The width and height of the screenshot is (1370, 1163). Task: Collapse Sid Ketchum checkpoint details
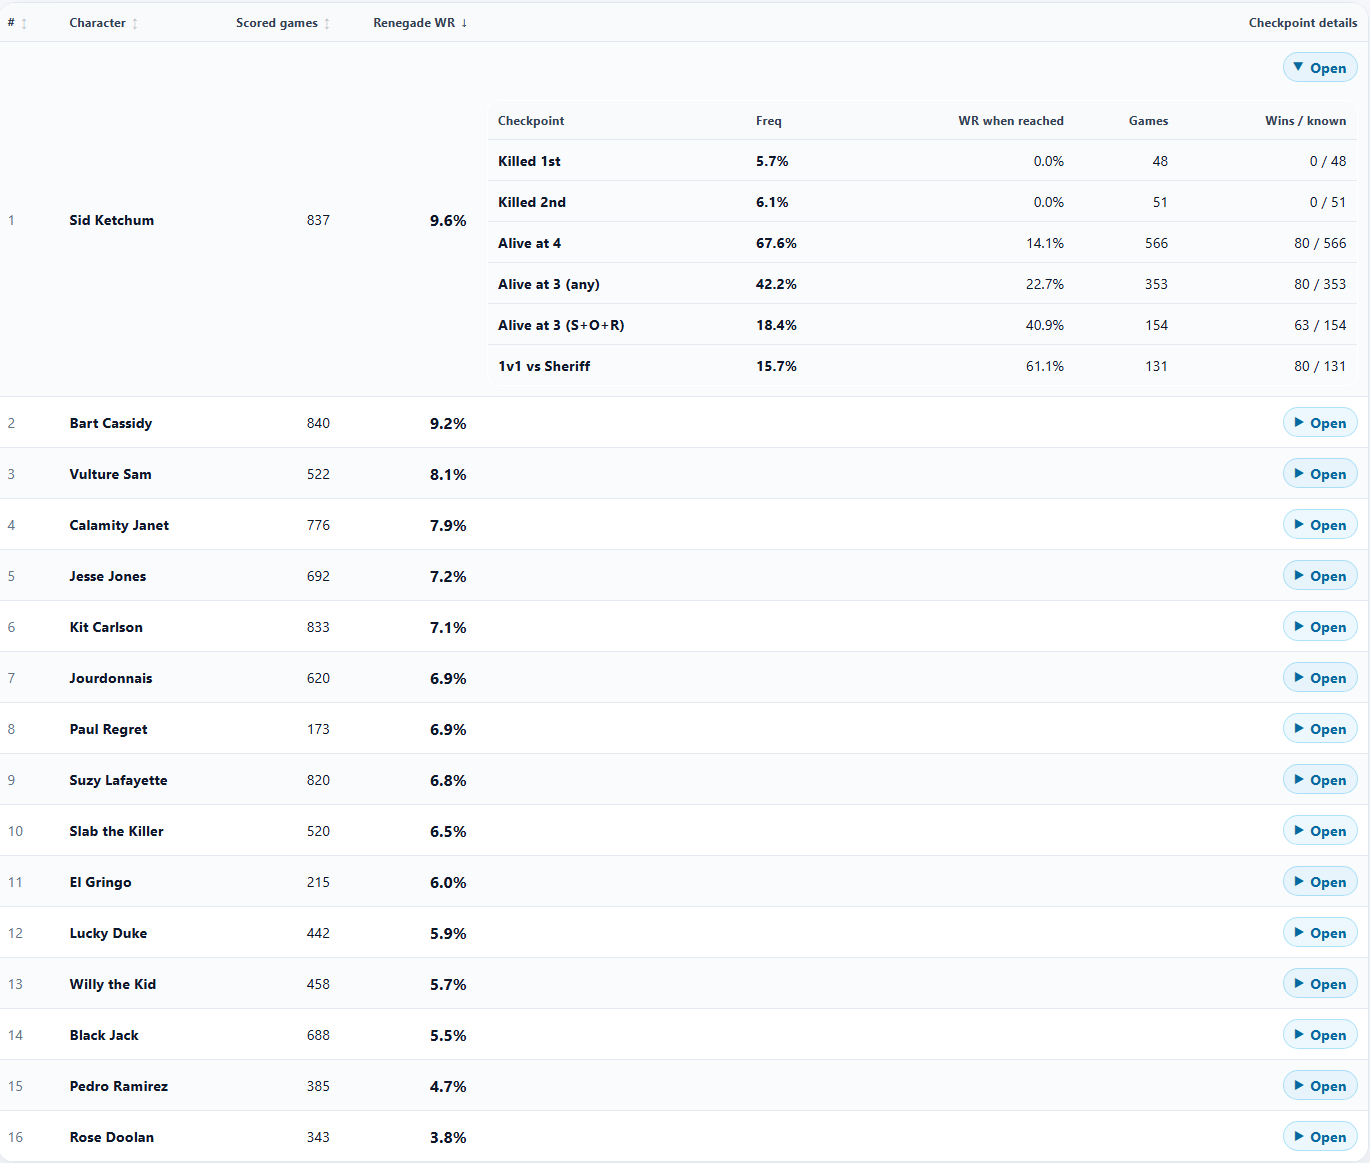(1320, 68)
